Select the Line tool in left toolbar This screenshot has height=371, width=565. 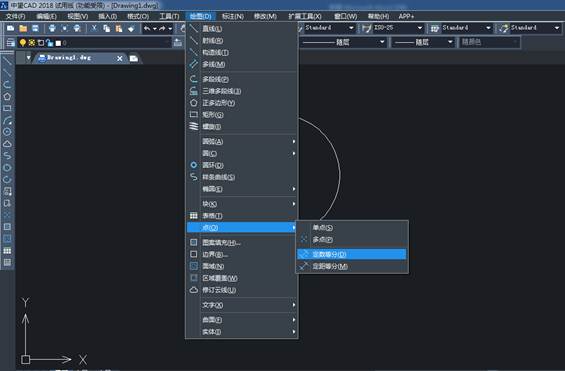coord(7,62)
